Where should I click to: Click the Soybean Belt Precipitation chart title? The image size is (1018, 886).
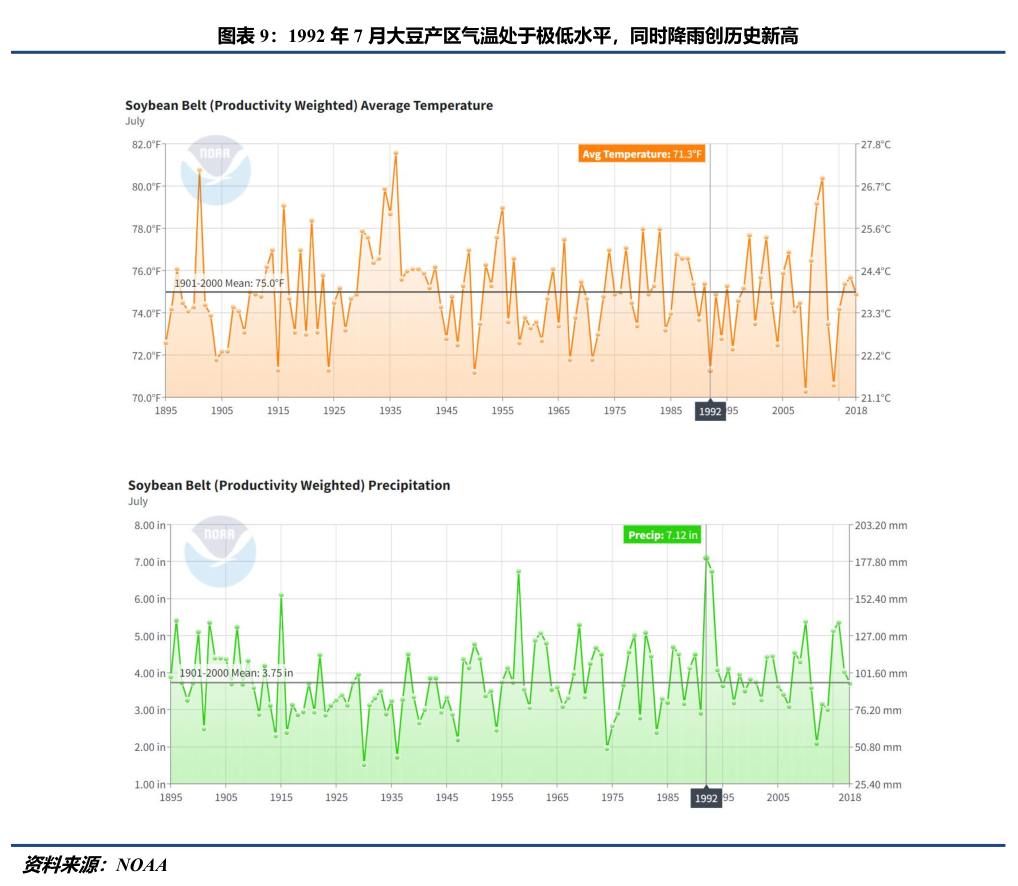point(288,485)
